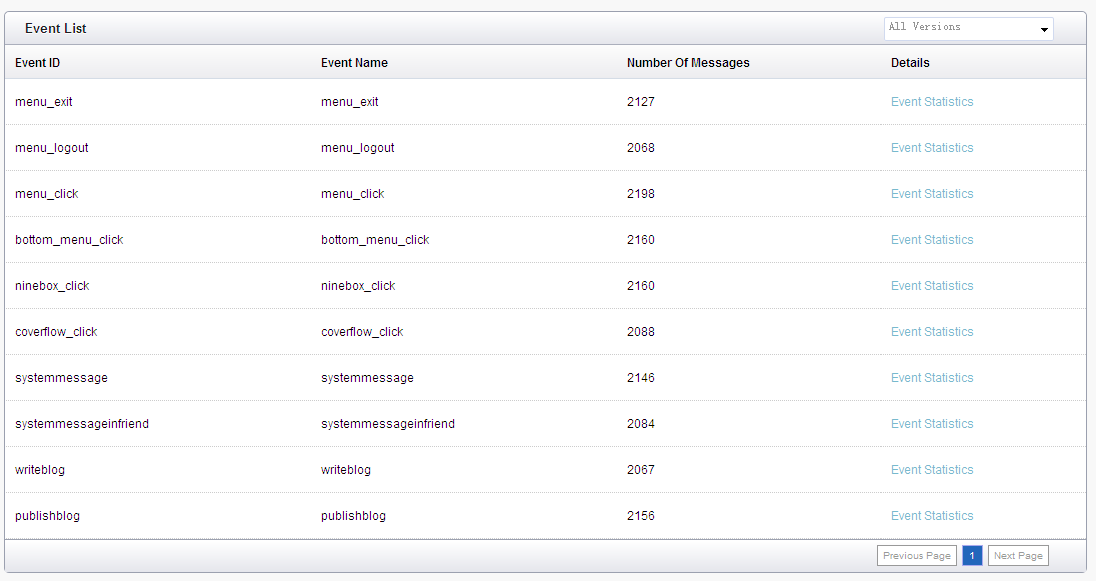The height and width of the screenshot is (581, 1096).
Task: View Event Statistics for ninebox_click
Action: point(932,286)
